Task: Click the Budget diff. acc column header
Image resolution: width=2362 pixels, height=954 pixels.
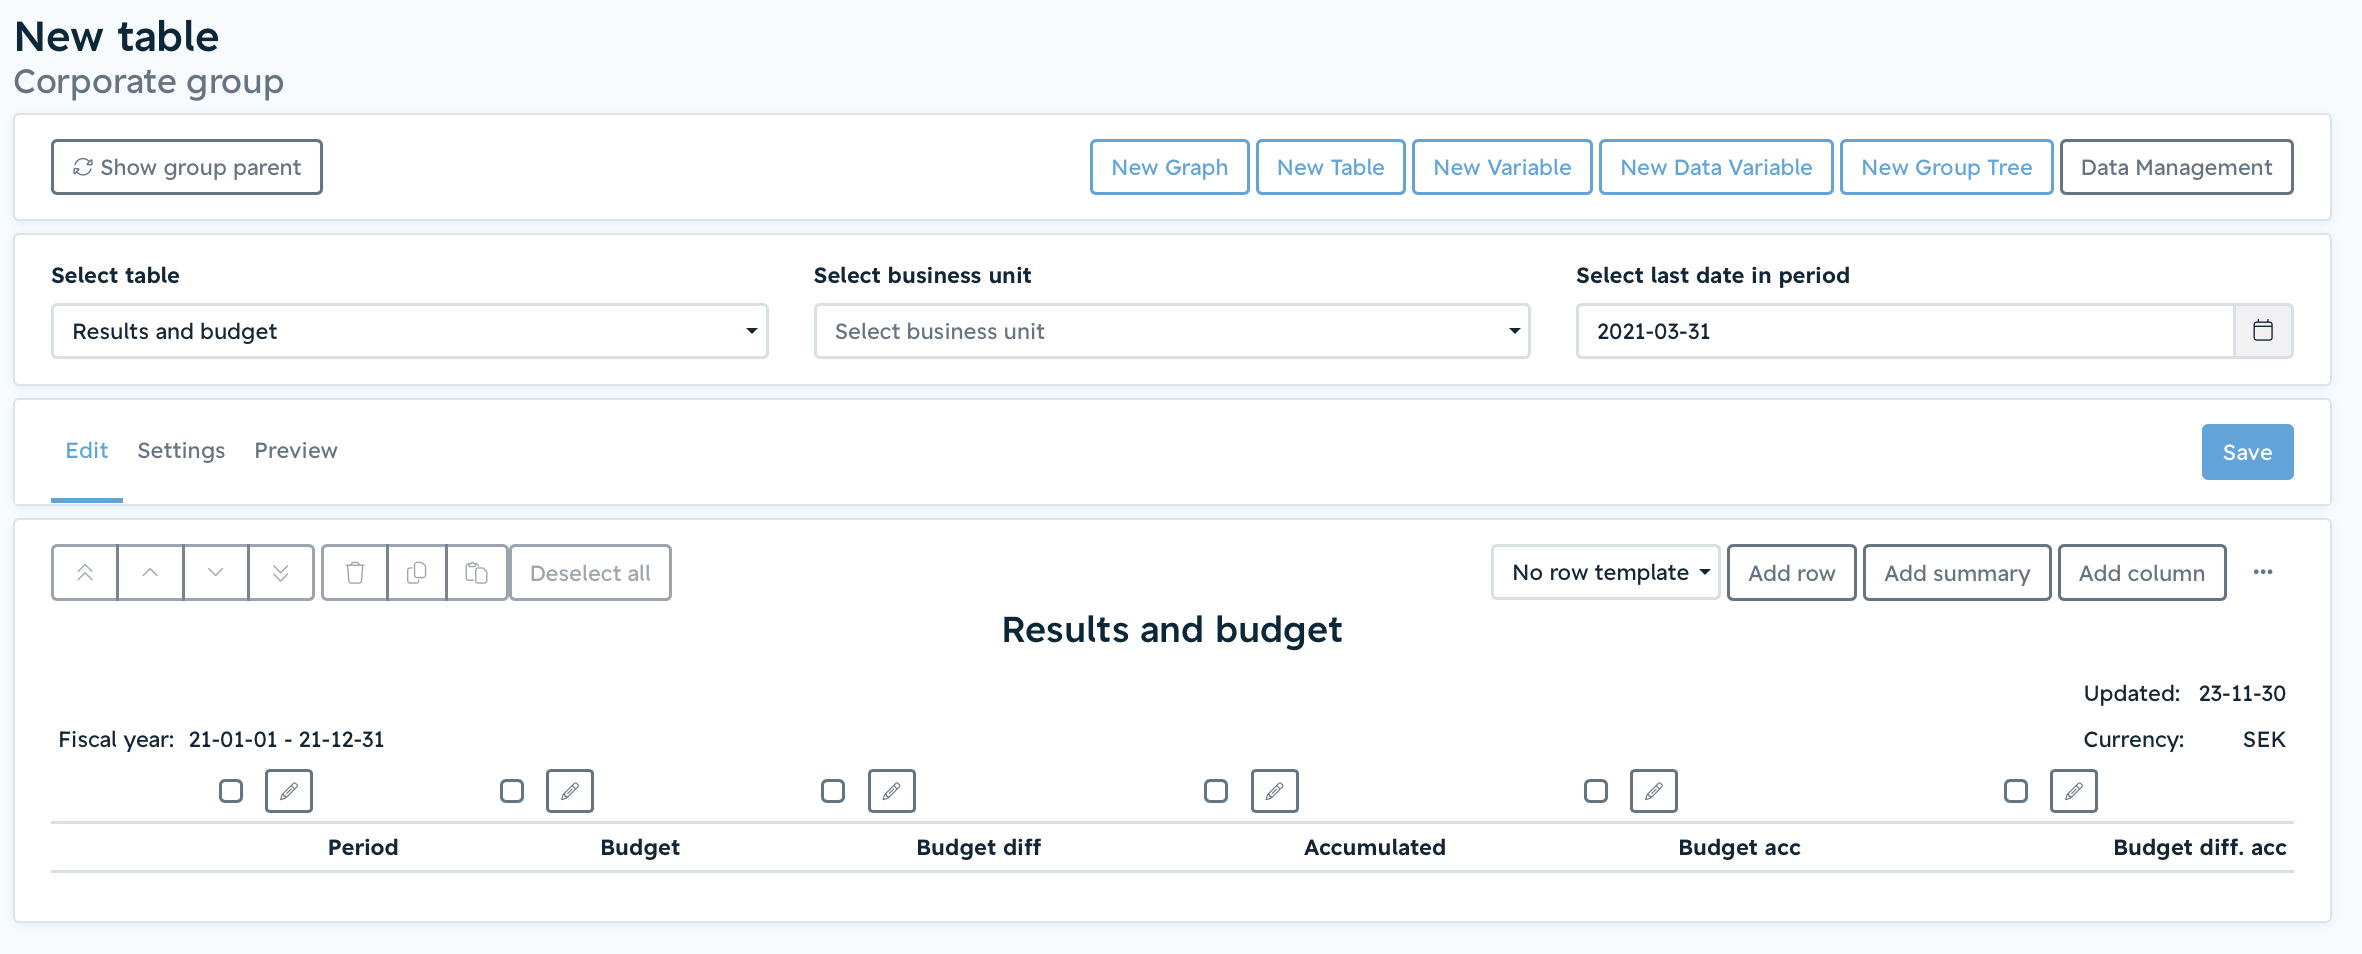Action: click(x=2200, y=847)
